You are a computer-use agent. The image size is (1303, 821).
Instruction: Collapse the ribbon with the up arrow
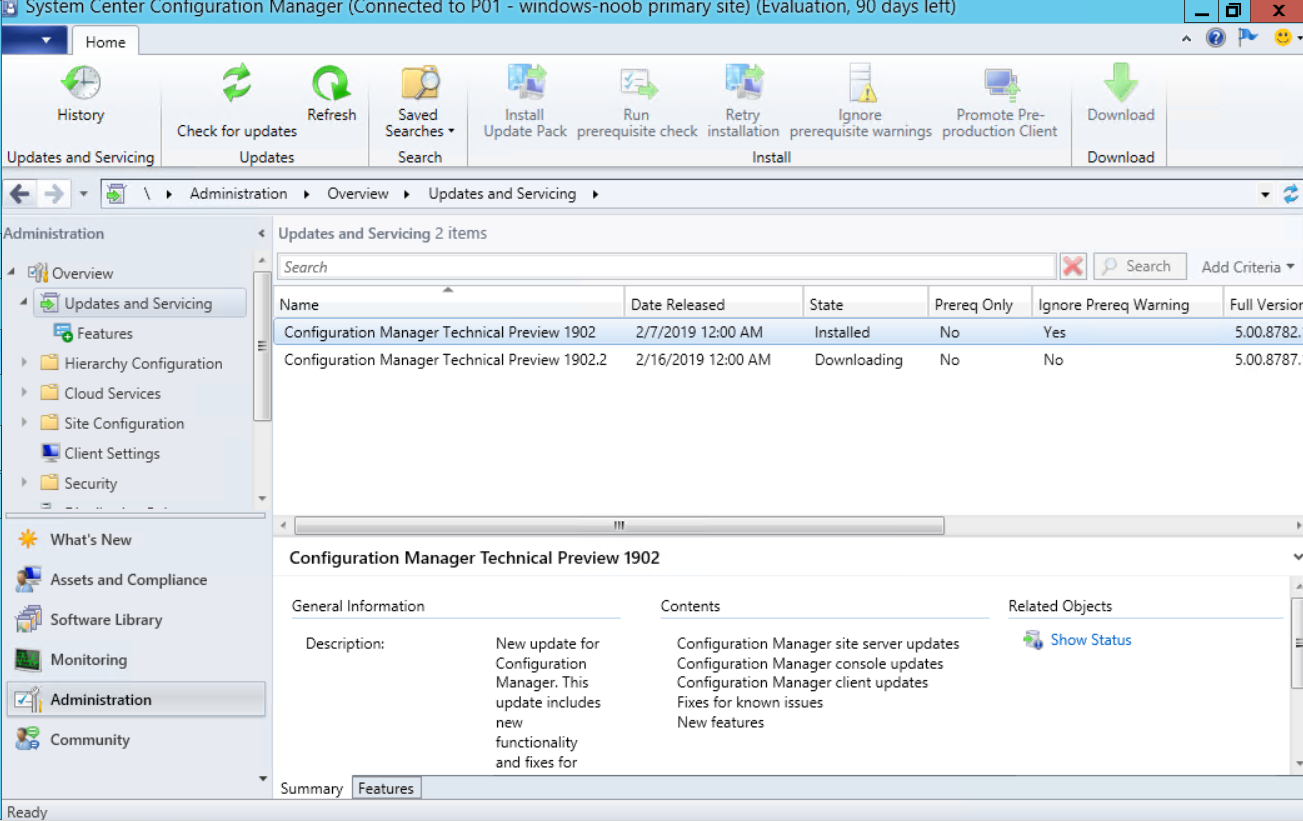pos(1186,39)
